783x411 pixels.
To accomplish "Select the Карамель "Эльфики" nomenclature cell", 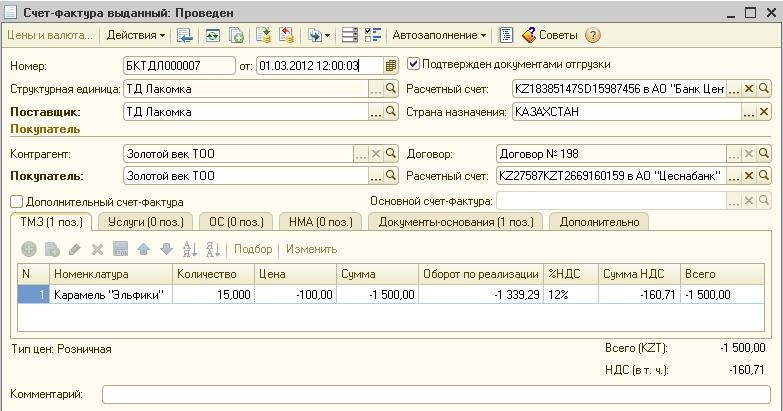I will click(110, 295).
